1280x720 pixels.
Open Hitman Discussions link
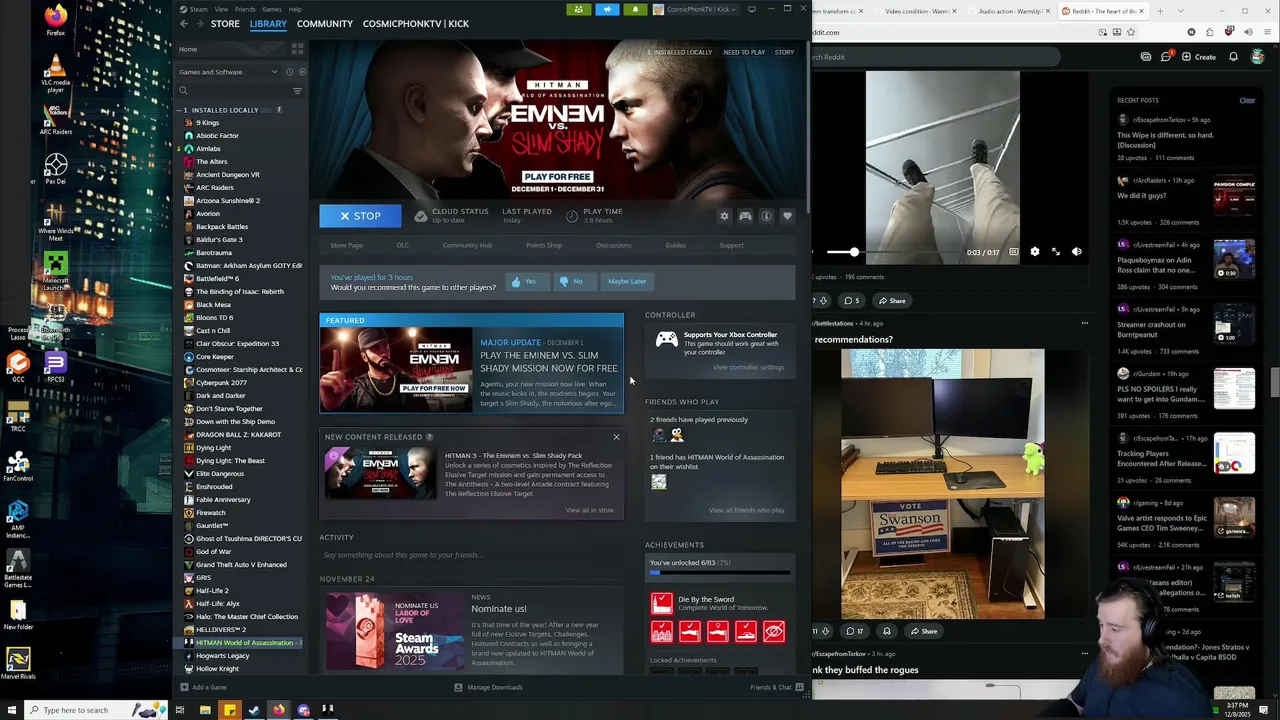(x=613, y=245)
